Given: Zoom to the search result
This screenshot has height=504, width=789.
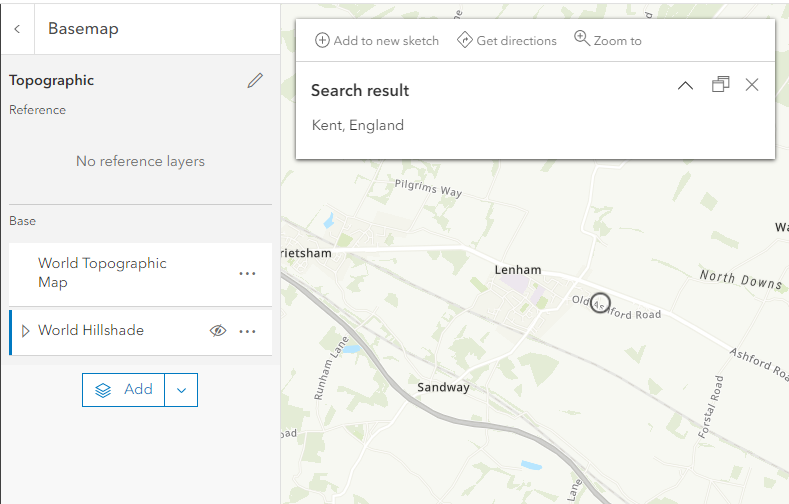Looking at the screenshot, I should click(x=608, y=41).
